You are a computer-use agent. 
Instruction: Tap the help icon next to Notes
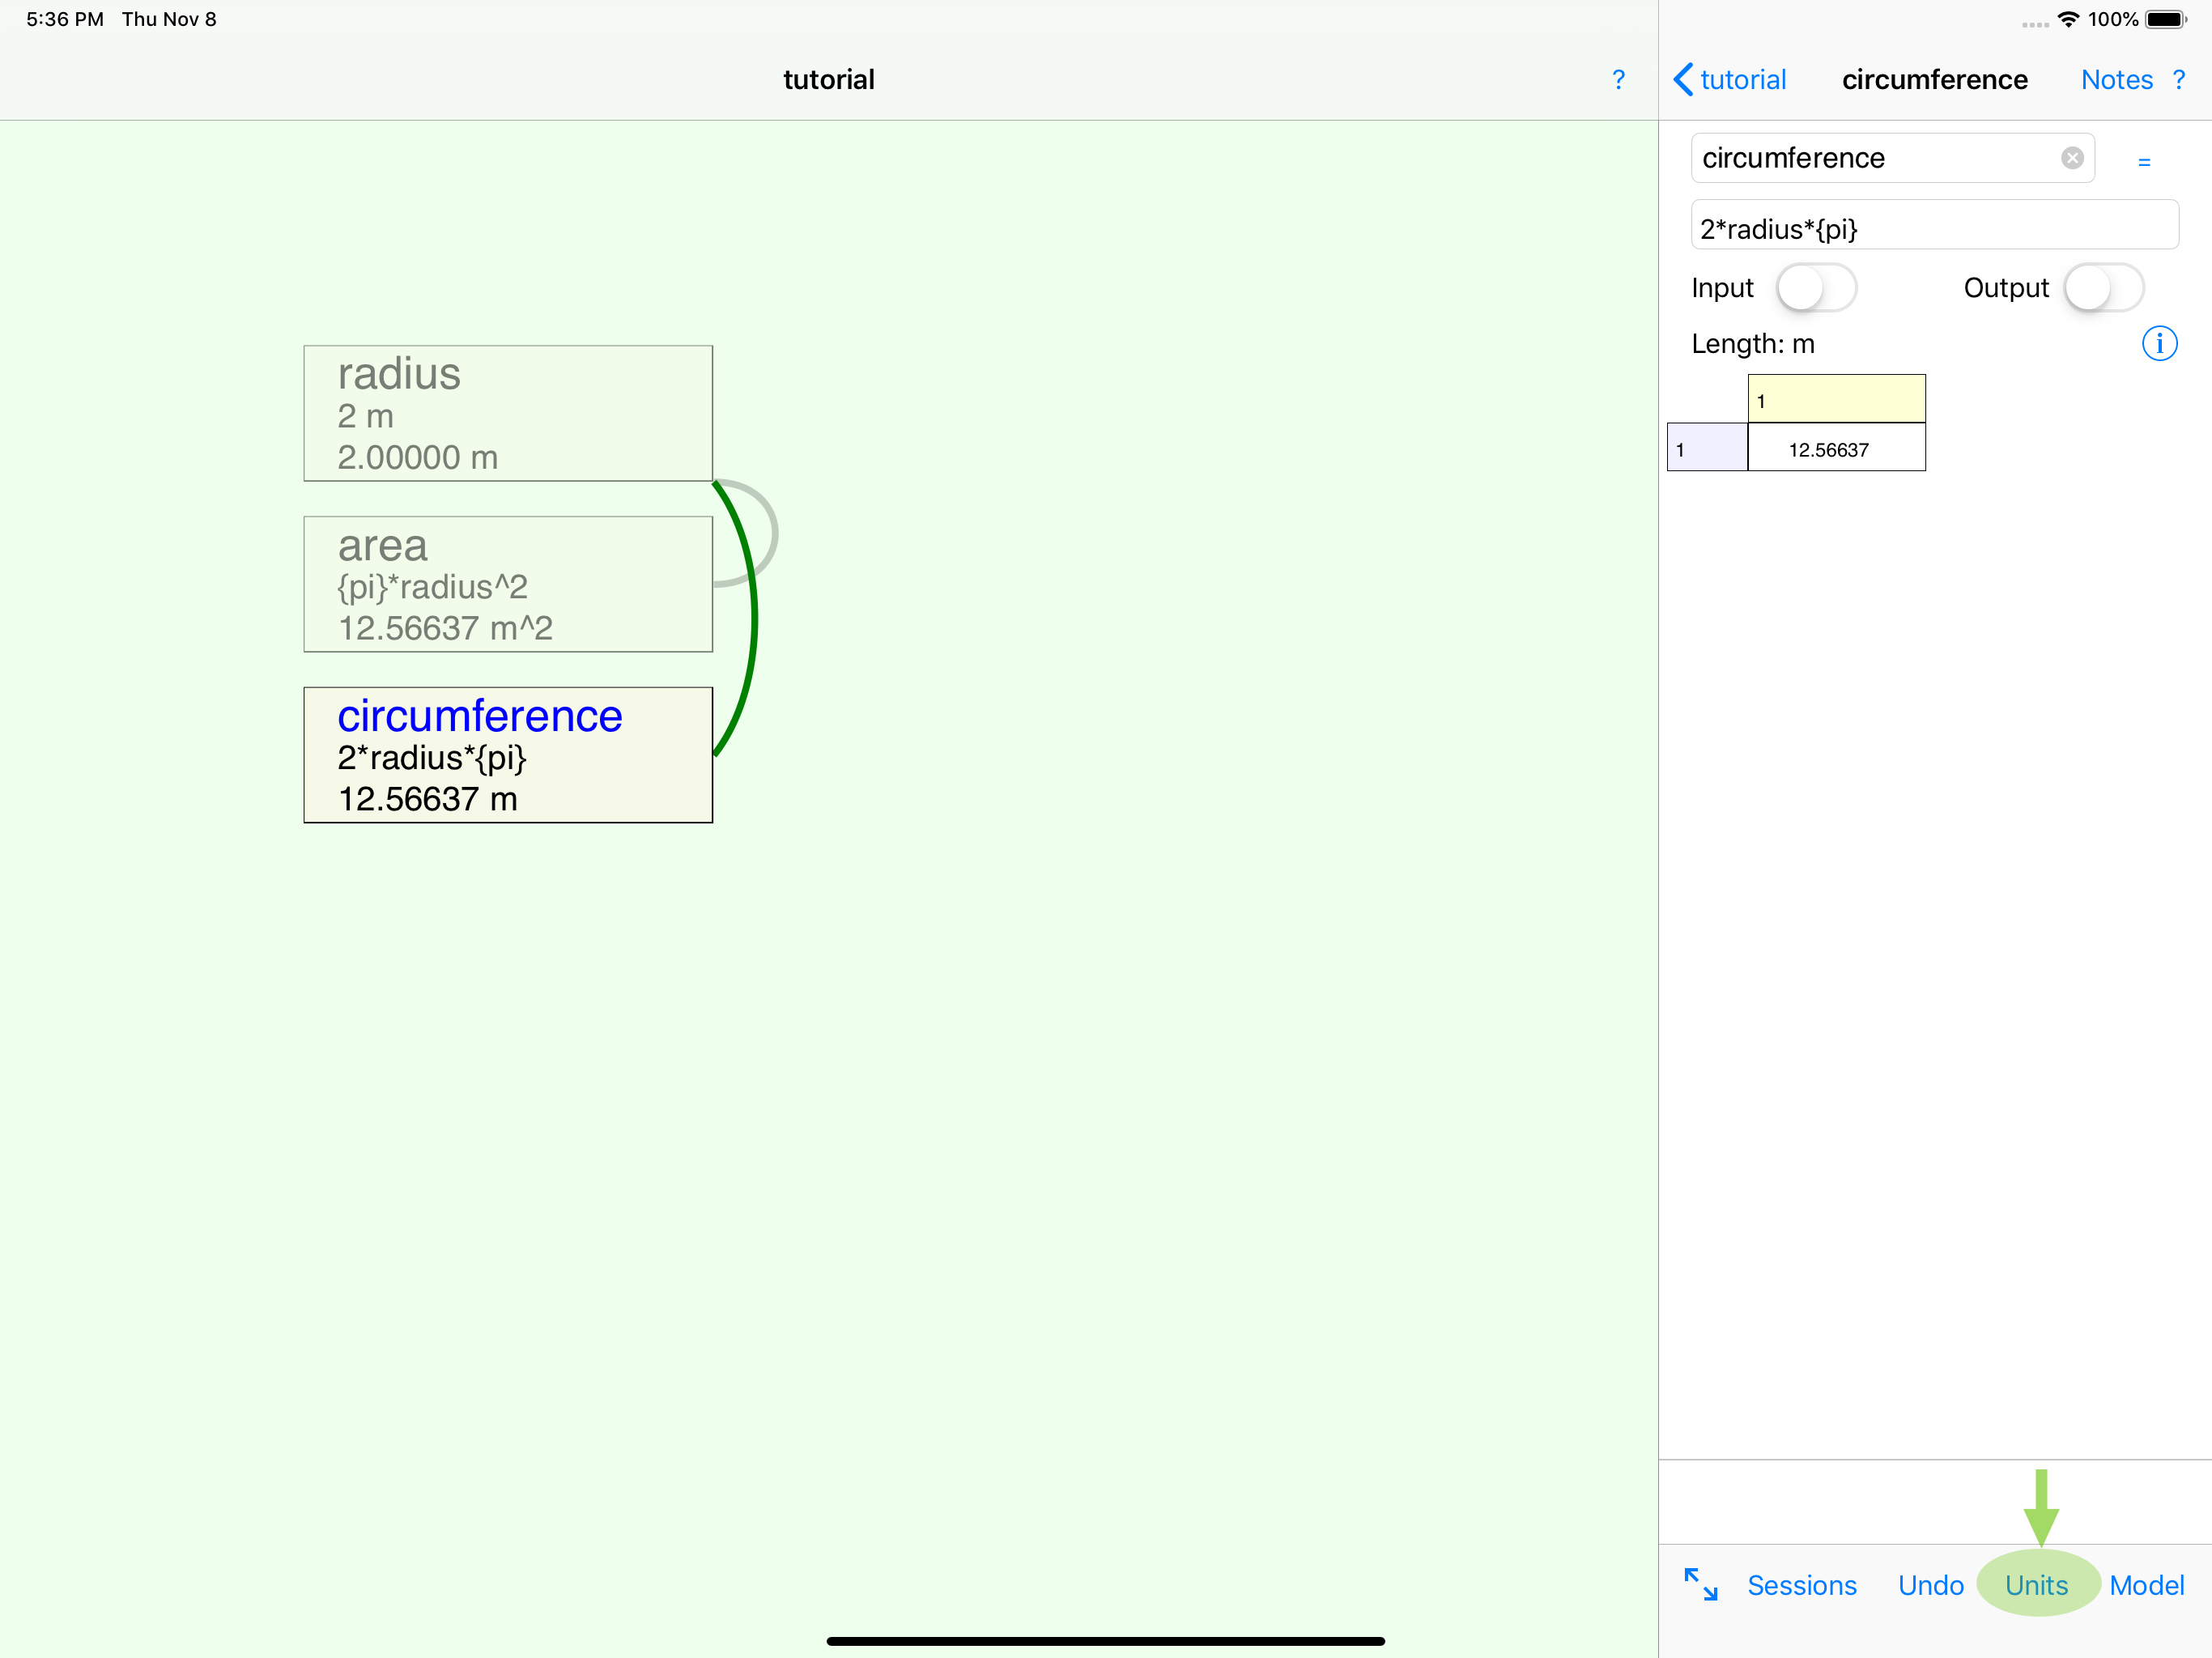2179,80
